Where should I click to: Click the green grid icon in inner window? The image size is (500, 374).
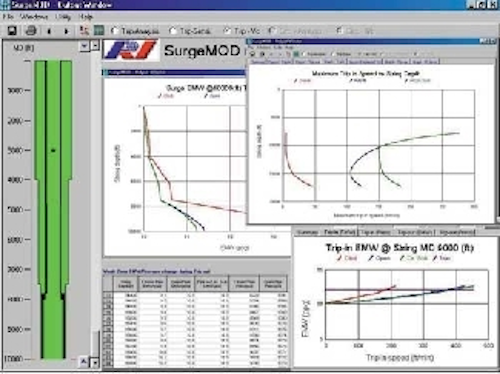tap(296, 54)
